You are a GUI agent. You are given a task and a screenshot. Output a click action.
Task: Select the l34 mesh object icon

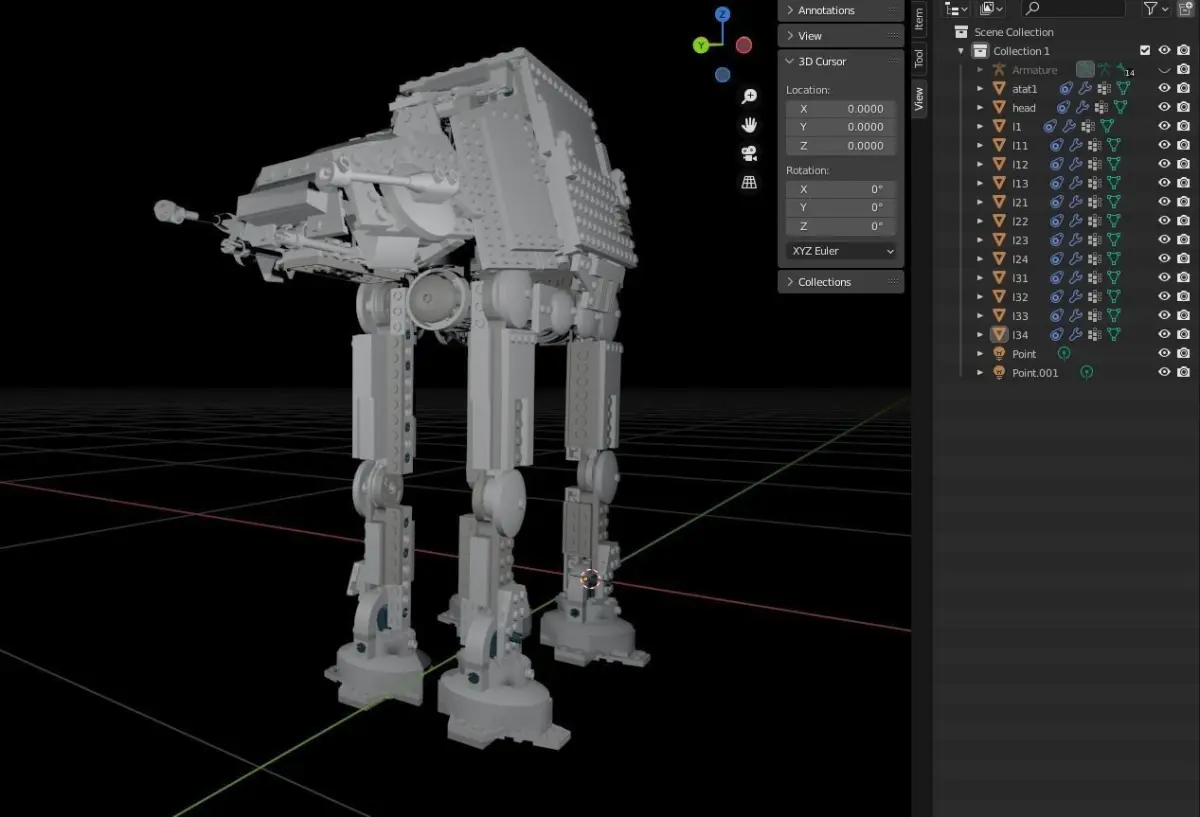coord(998,334)
